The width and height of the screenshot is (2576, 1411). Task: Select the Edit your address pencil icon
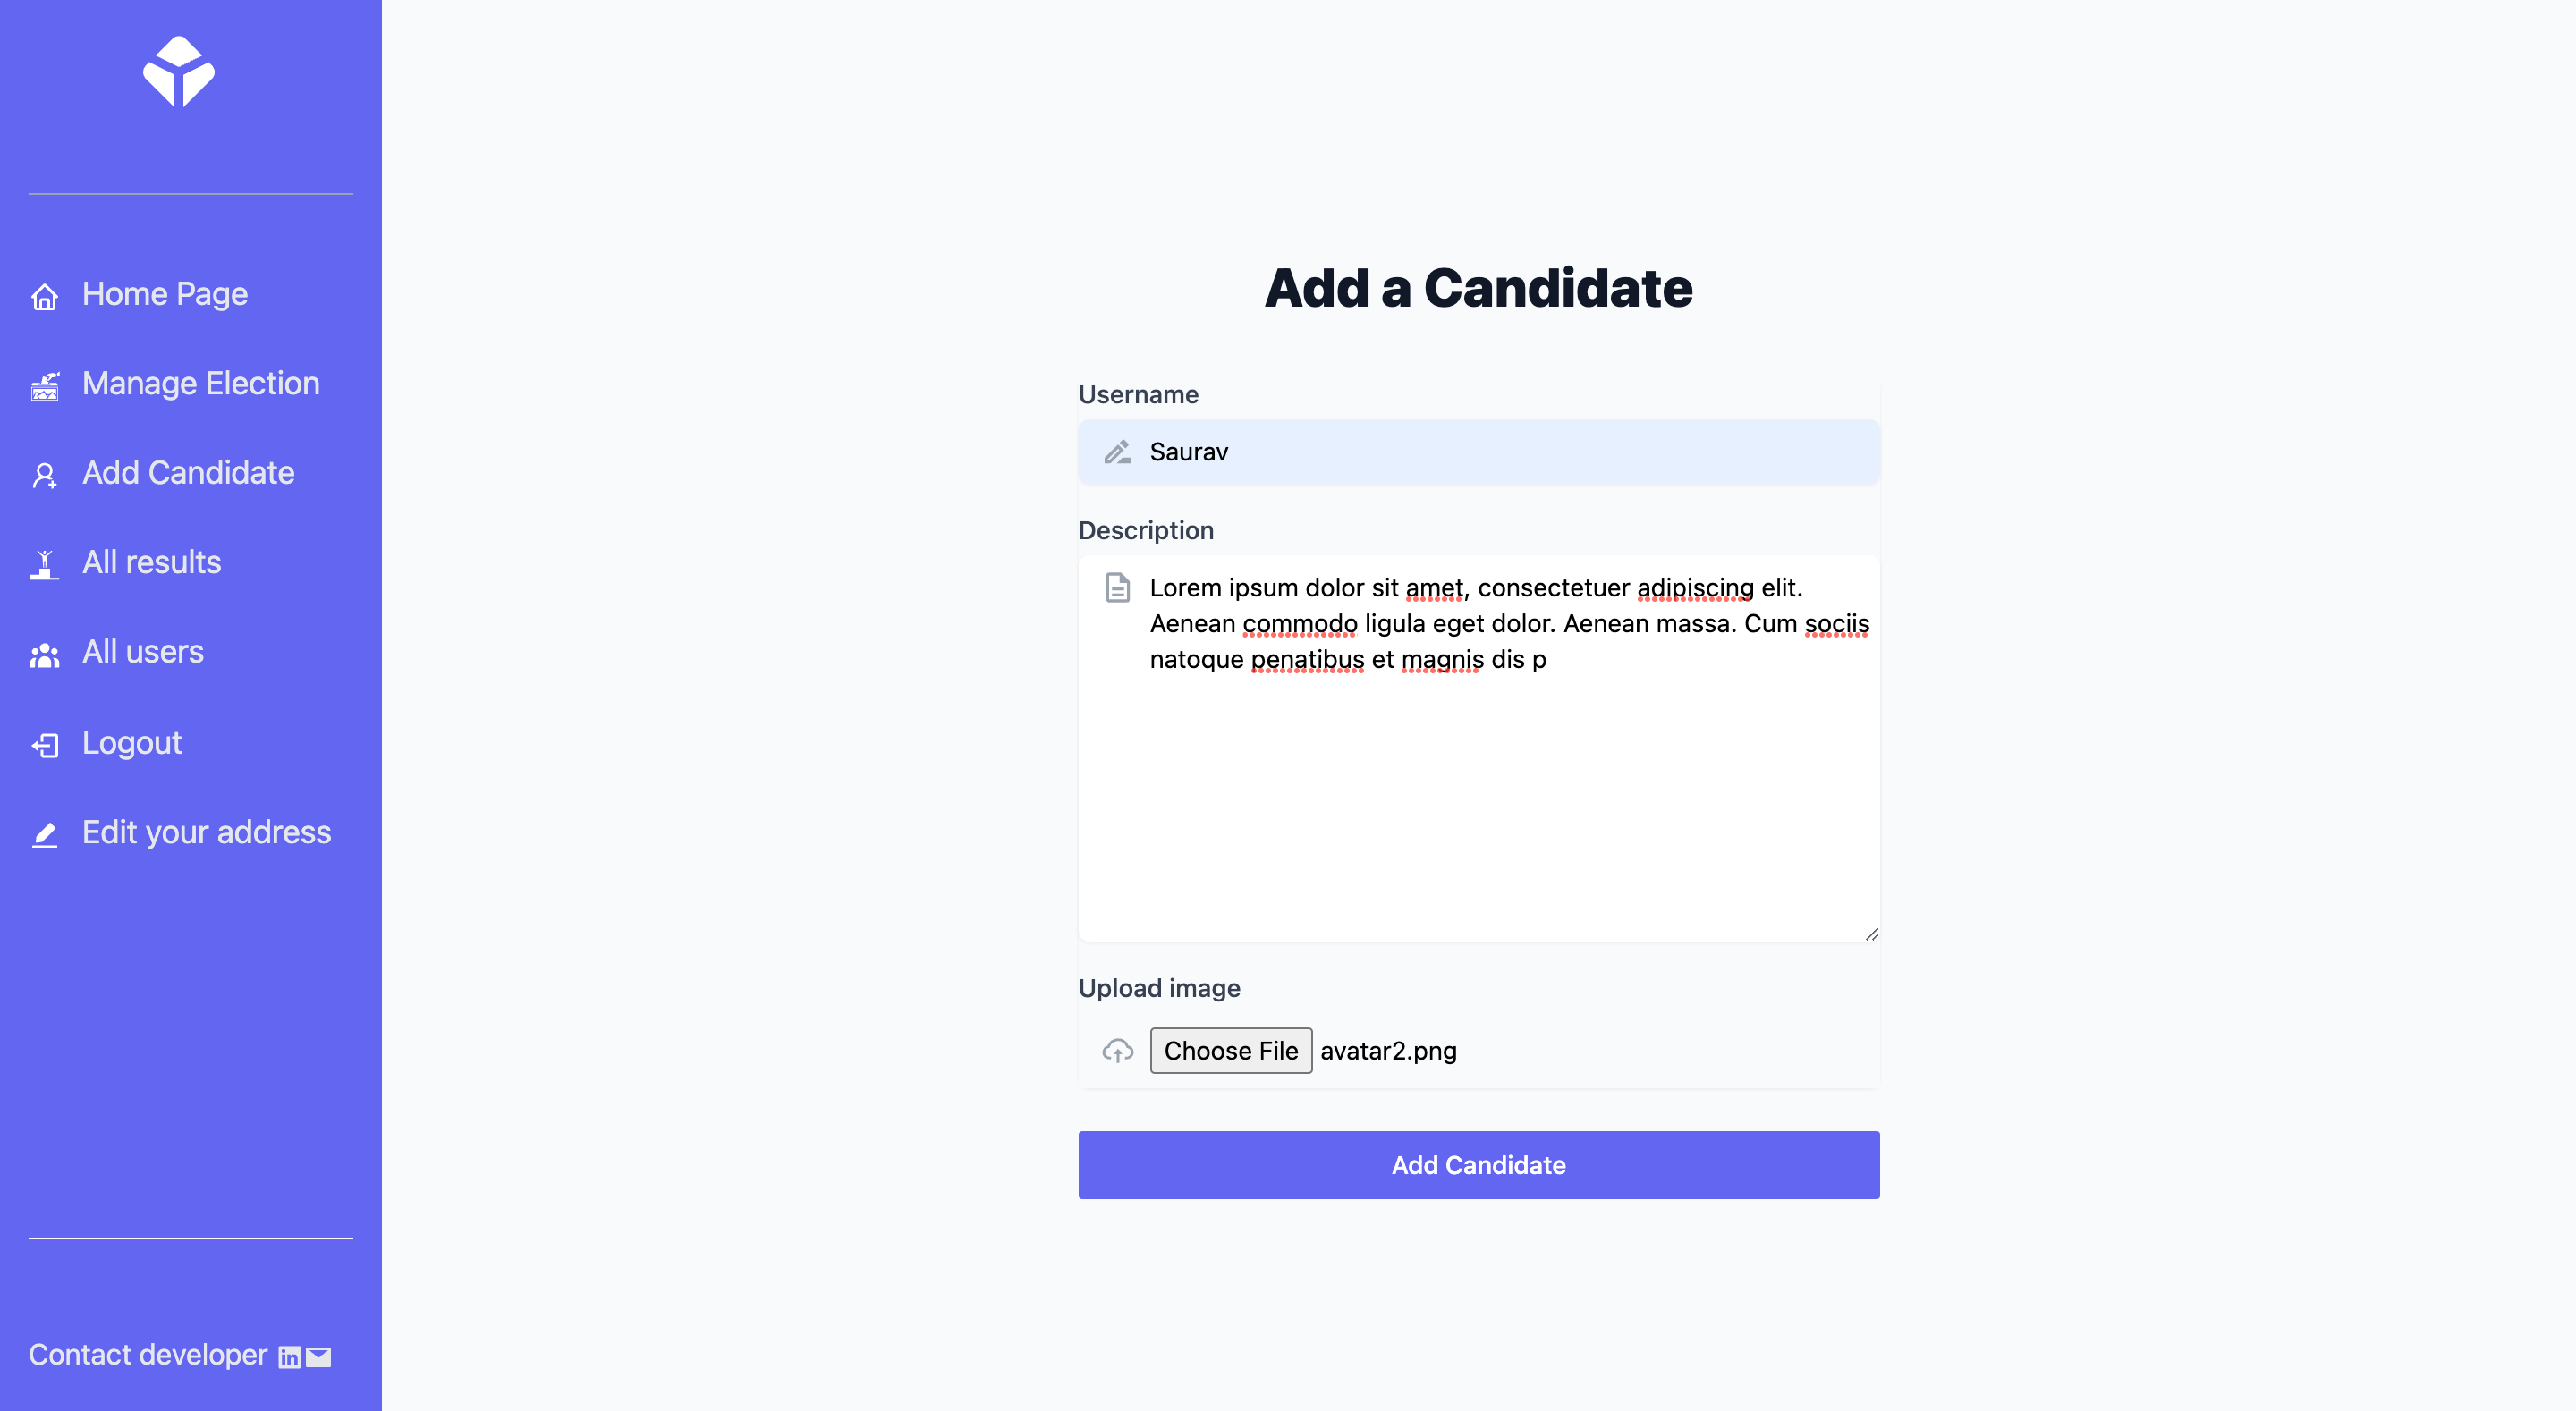pyautogui.click(x=45, y=835)
